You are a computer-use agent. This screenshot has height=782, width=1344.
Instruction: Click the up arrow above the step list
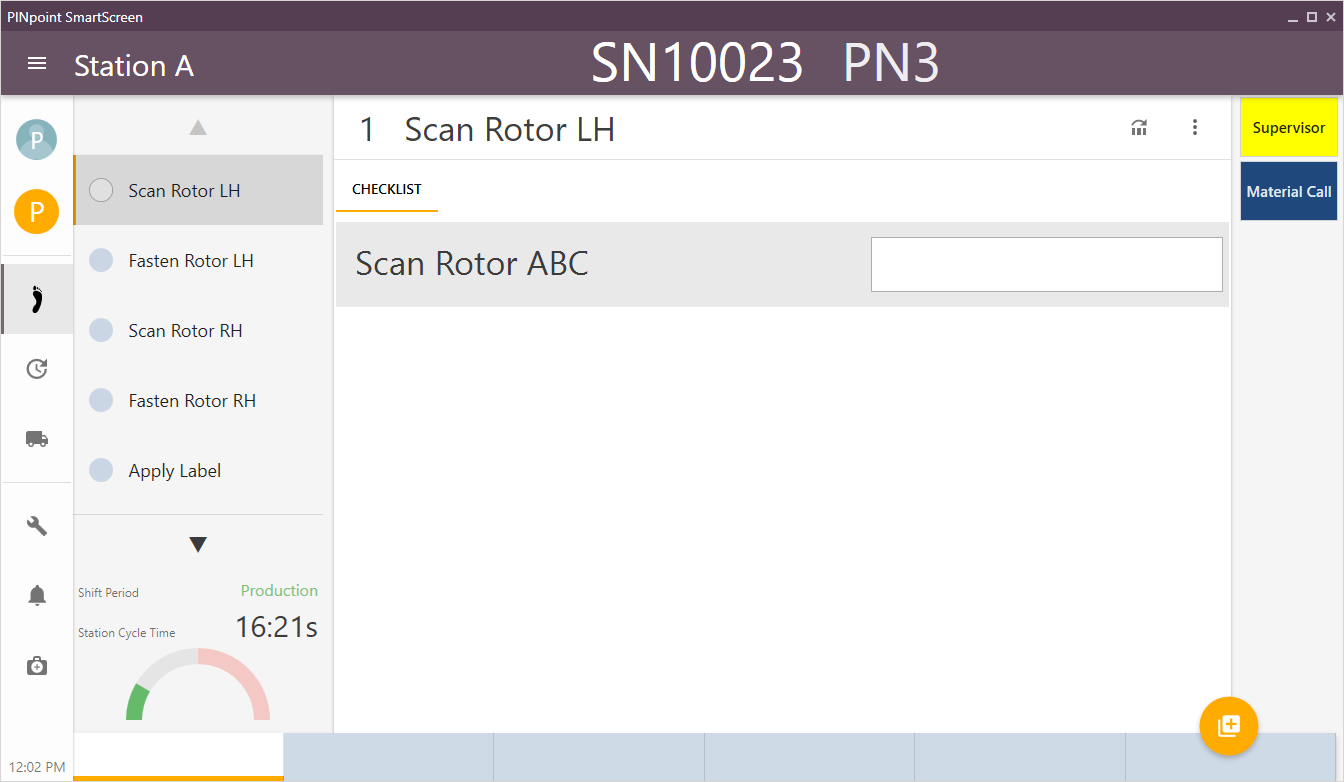pyautogui.click(x=198, y=127)
